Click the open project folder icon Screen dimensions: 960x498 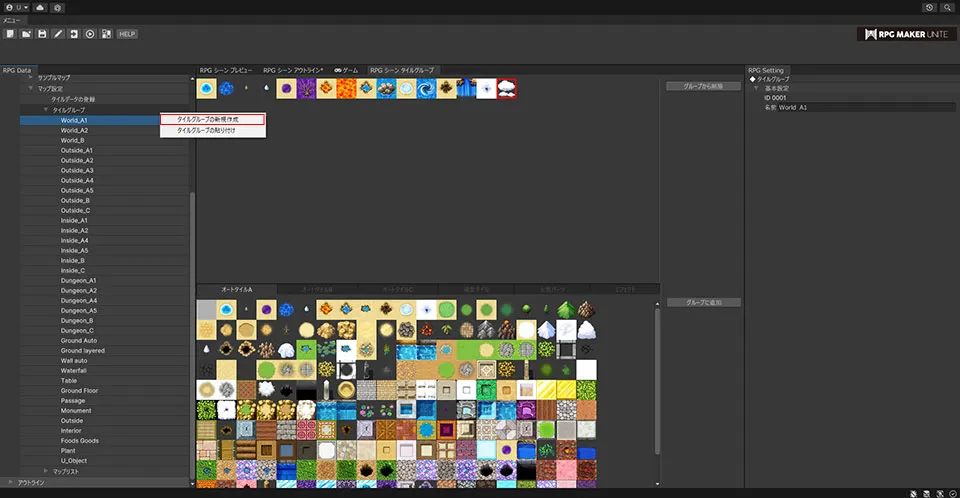(26, 34)
